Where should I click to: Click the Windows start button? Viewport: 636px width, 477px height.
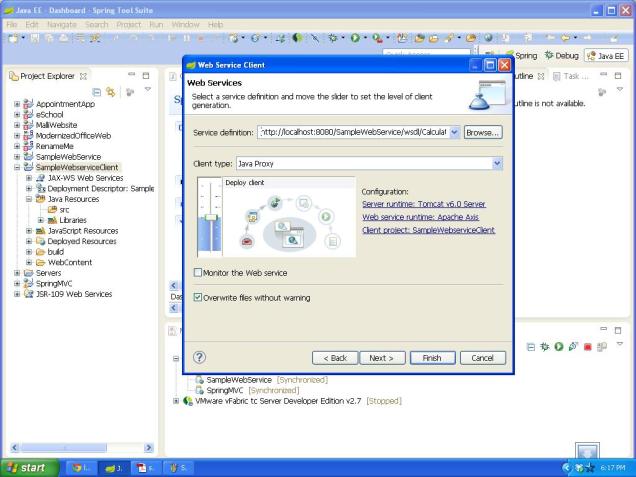[x=28, y=468]
